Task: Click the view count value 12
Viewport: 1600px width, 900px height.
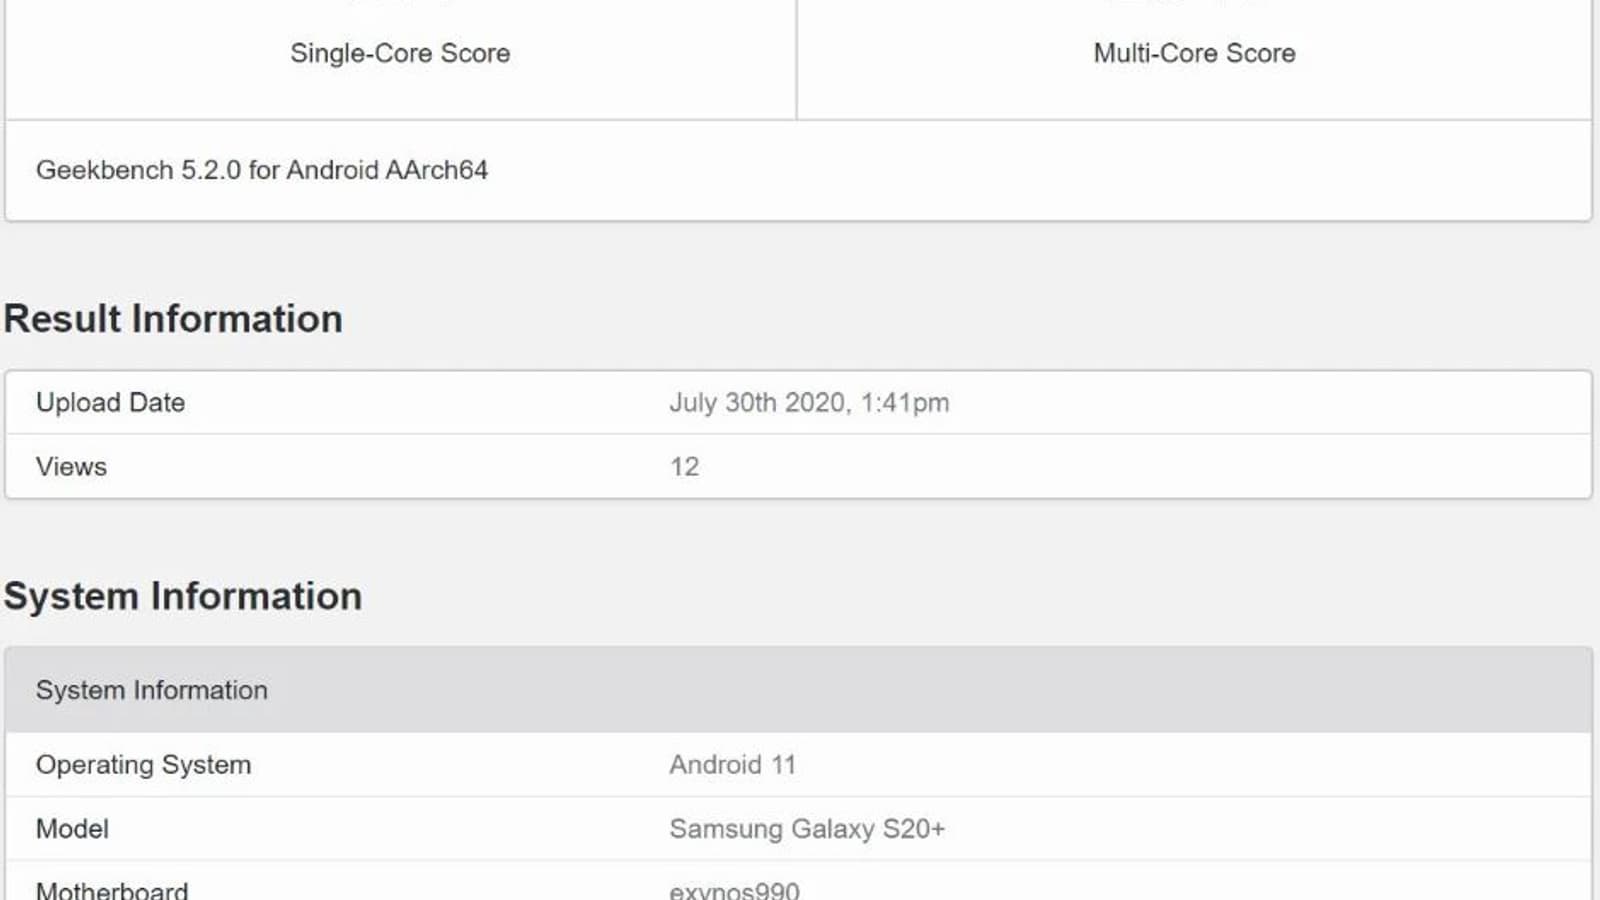Action: click(x=684, y=466)
